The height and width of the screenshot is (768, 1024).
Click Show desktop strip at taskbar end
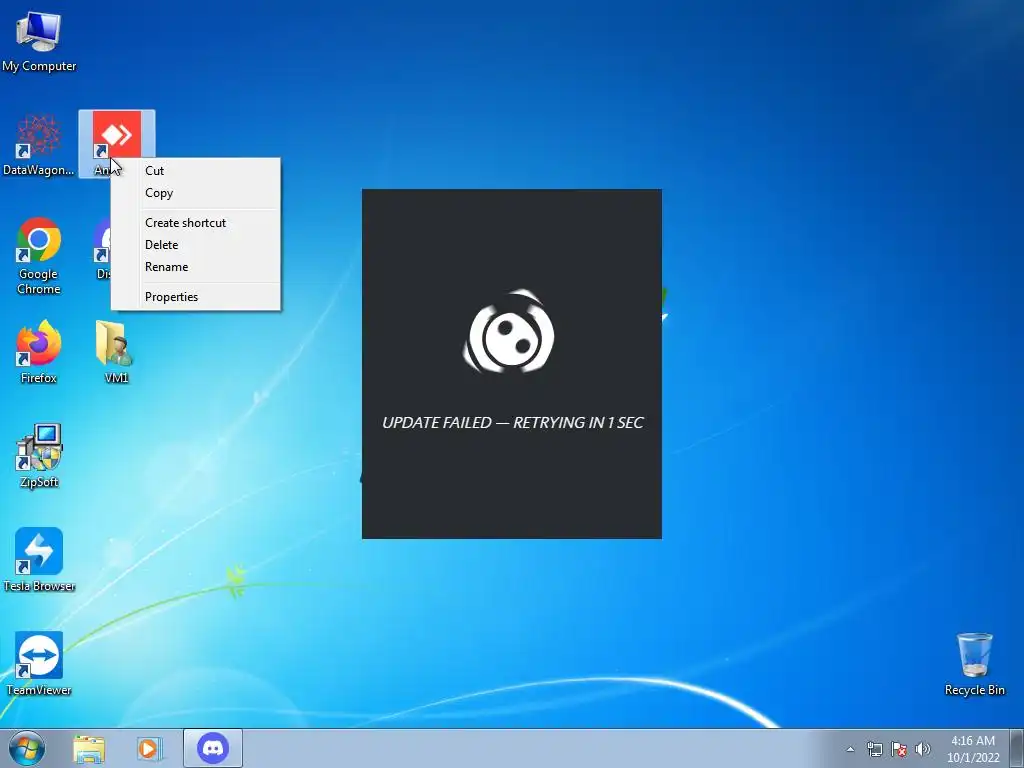point(1017,748)
